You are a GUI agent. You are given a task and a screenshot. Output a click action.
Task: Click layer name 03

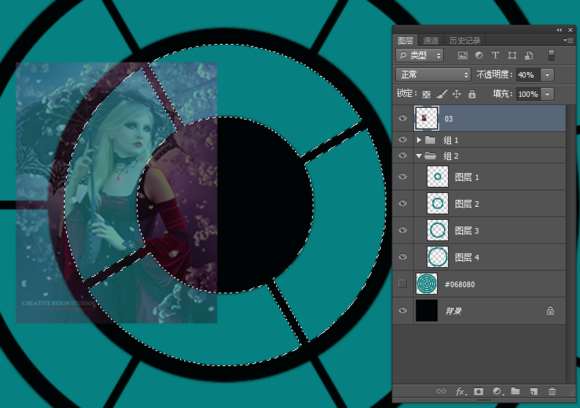[448, 119]
